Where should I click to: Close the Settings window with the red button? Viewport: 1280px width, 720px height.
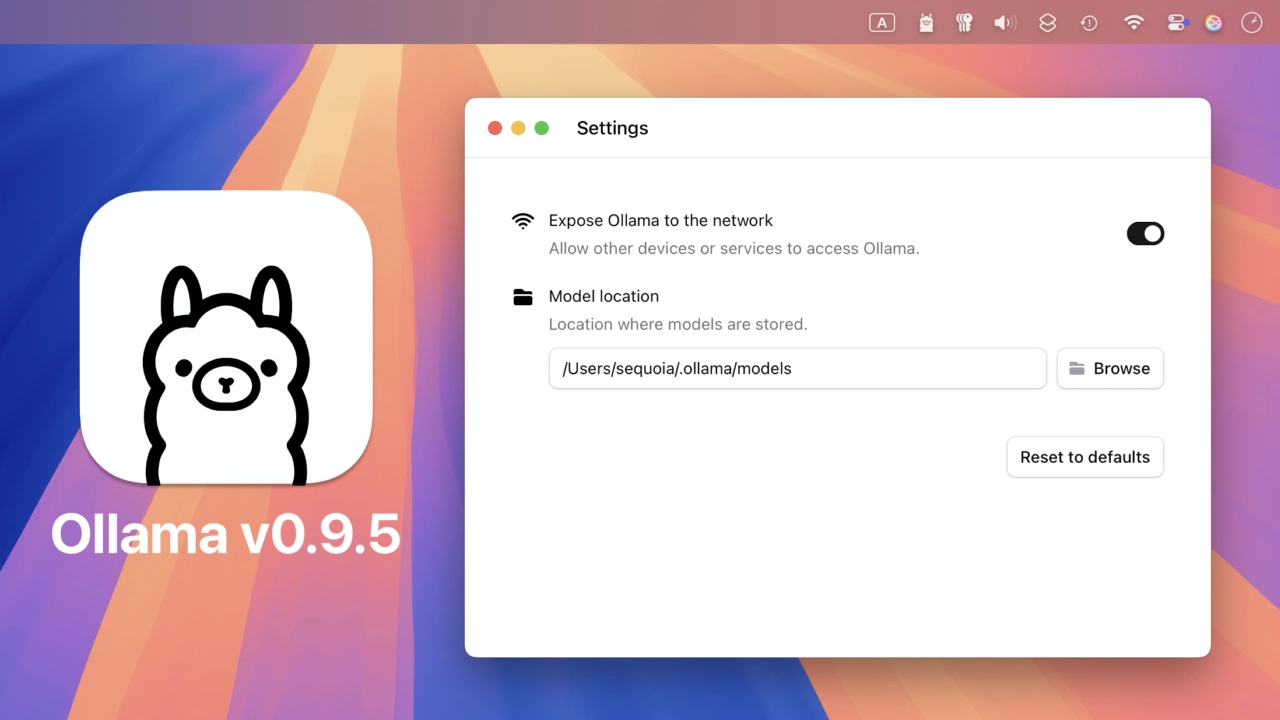pos(494,128)
